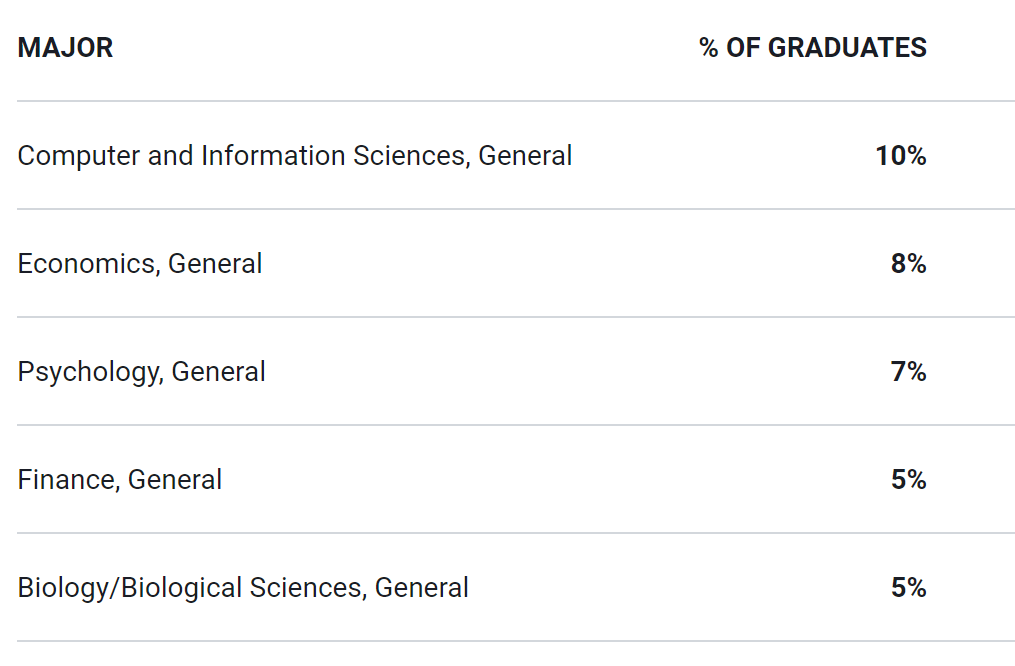Screen dimensions: 1015x666
Task: Click the 5% value for Finance
Action: (x=908, y=480)
